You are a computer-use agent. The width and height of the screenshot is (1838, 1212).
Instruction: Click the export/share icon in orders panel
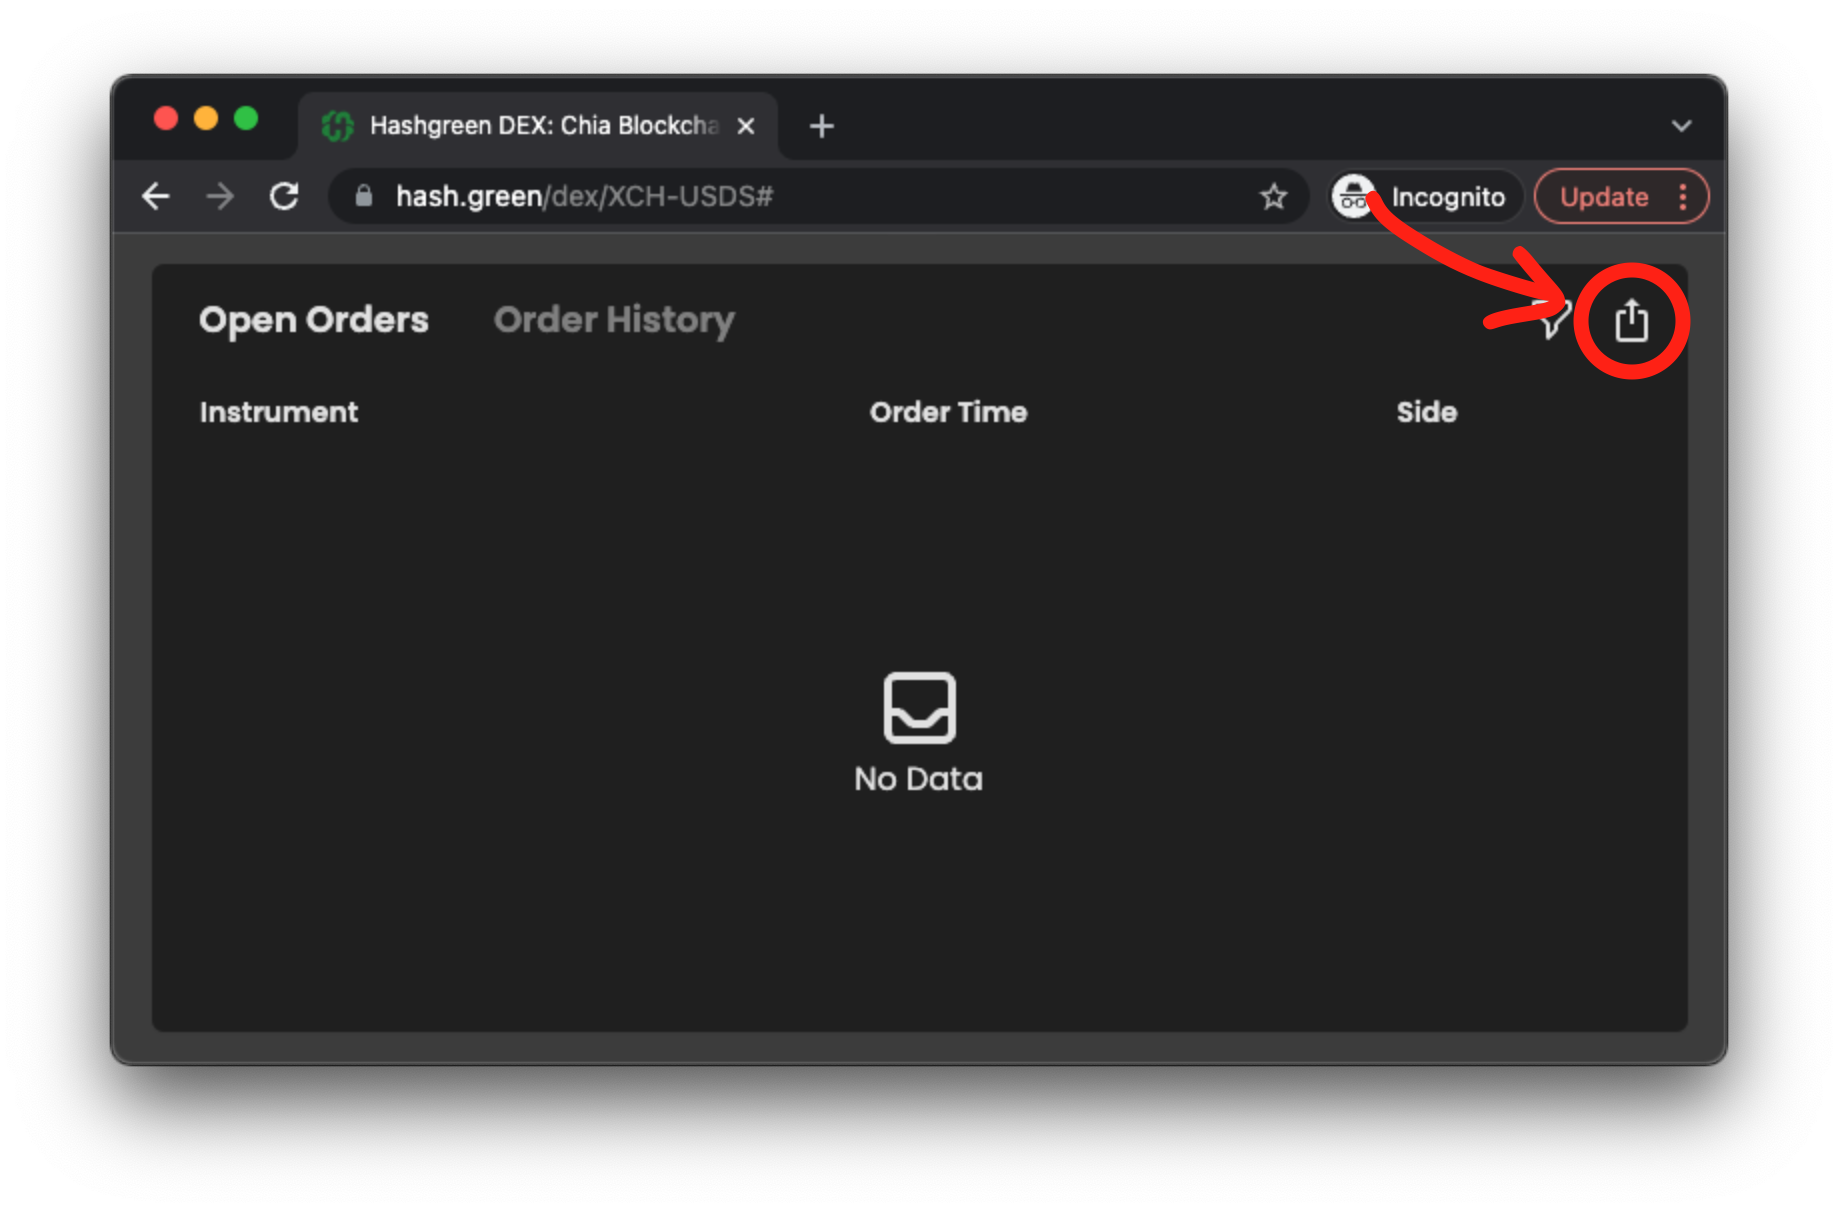(1631, 320)
